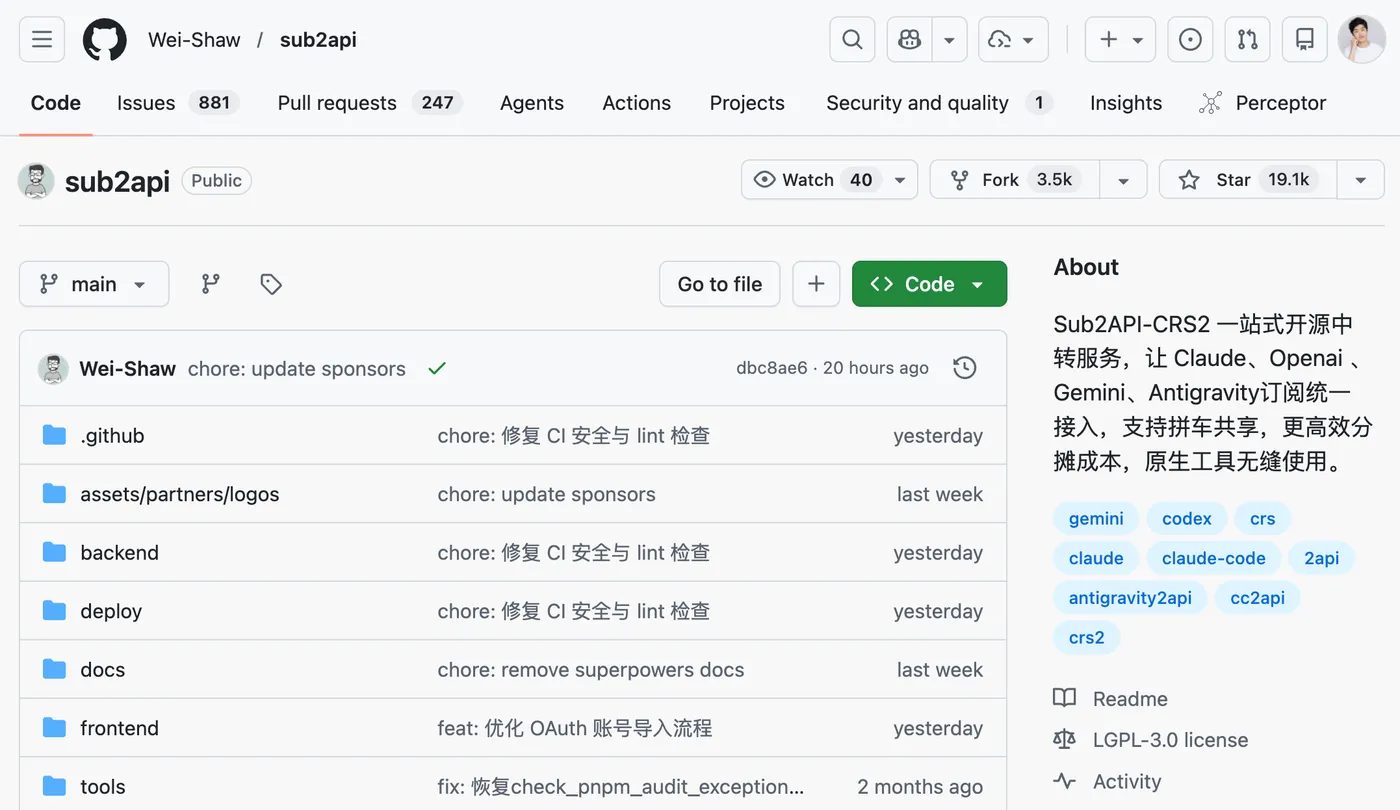Select the Code tab

pos(56,103)
